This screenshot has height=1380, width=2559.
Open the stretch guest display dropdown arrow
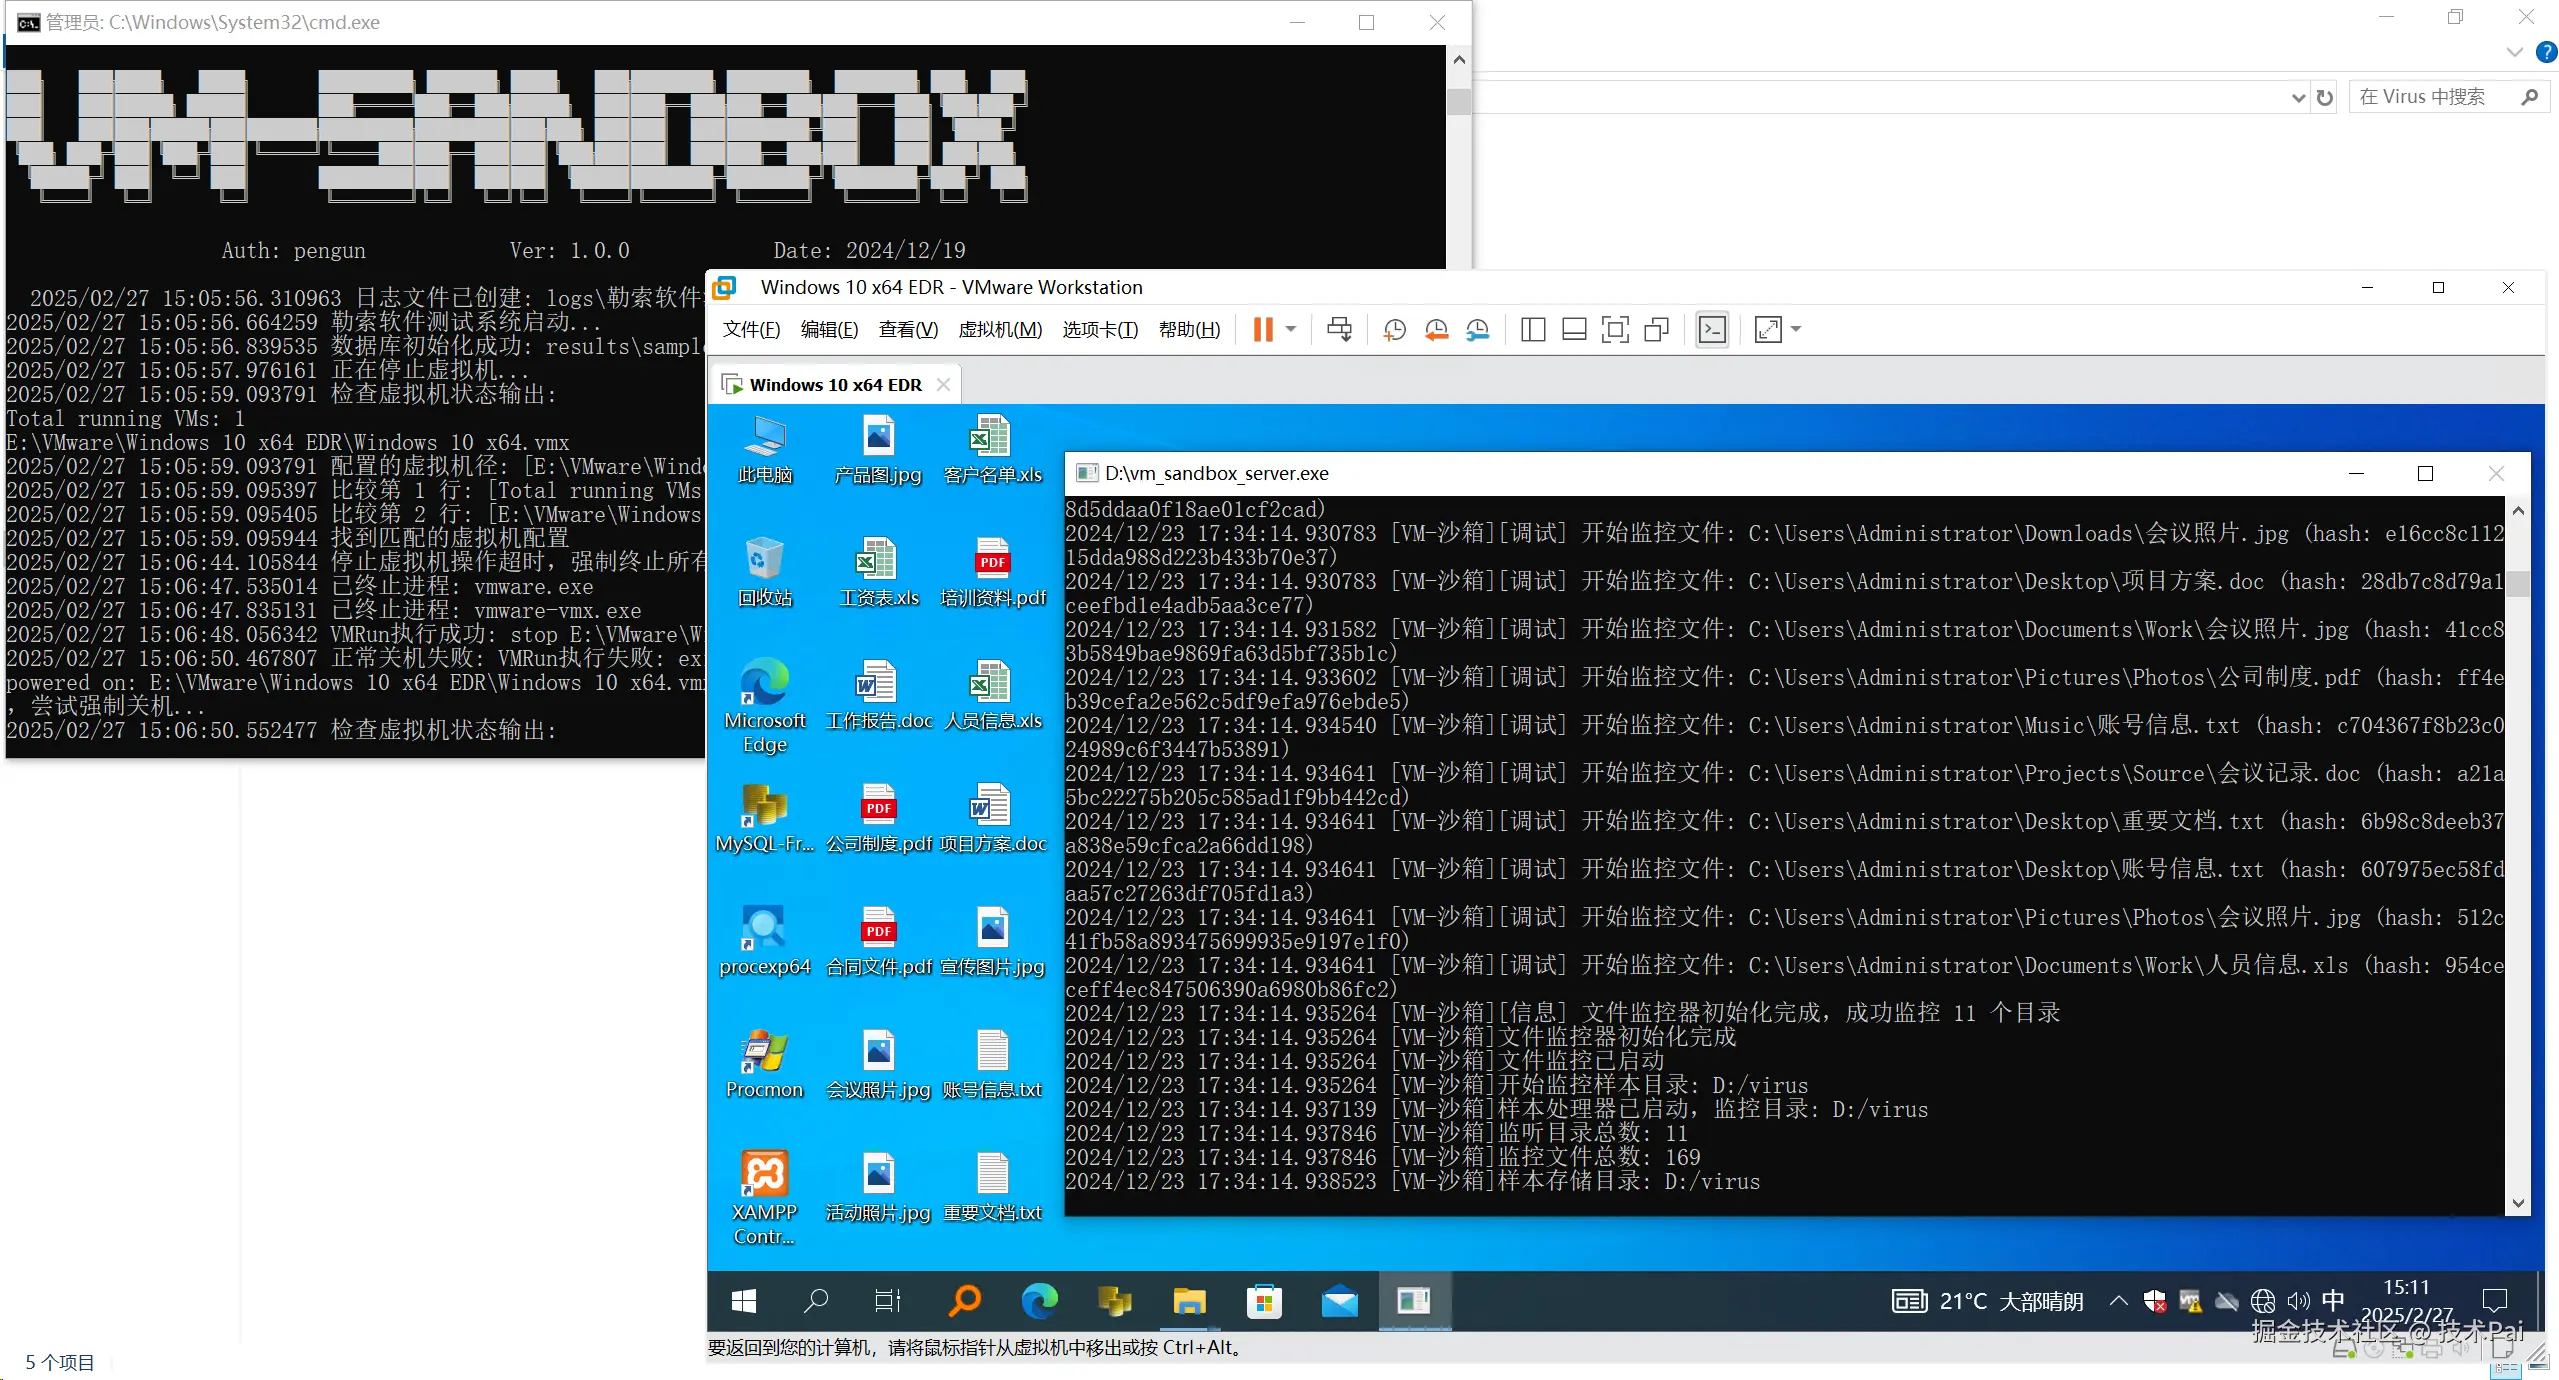[x=1796, y=329]
